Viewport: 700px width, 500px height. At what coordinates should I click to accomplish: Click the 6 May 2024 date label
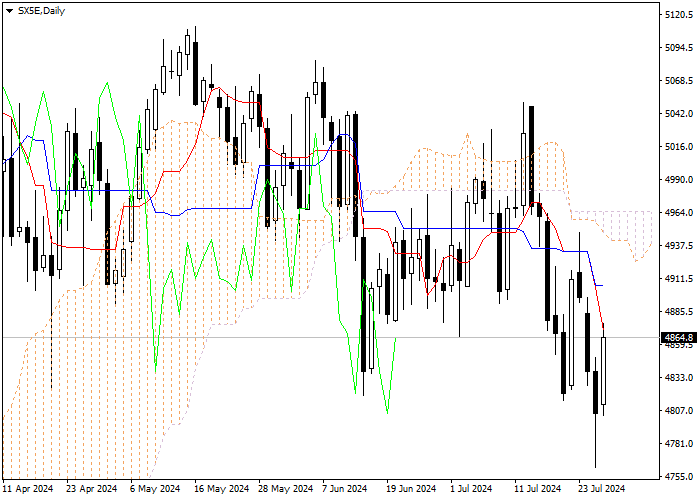click(155, 489)
